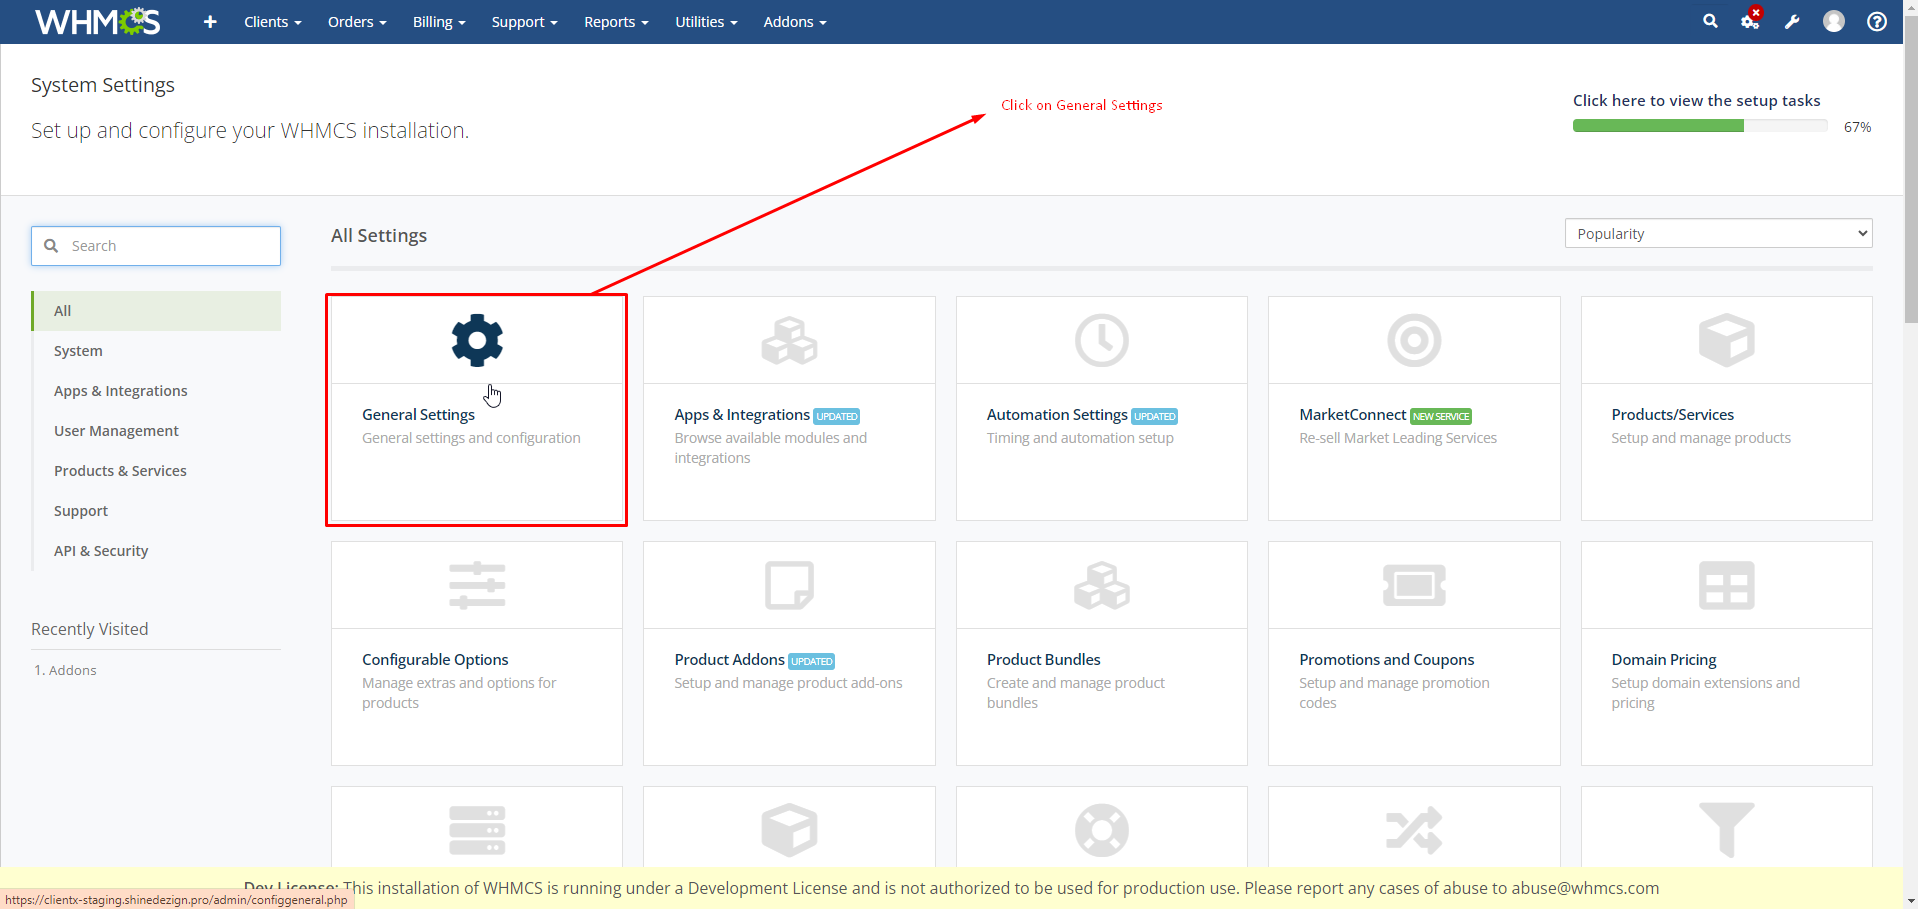Expand the Billing dropdown menu
1918x909 pixels.
pyautogui.click(x=439, y=22)
